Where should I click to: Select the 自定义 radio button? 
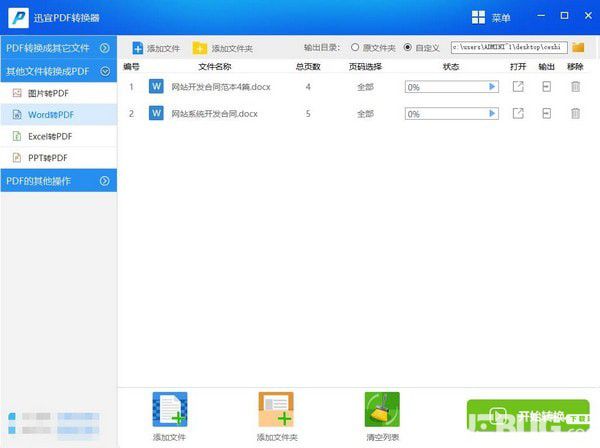point(408,47)
